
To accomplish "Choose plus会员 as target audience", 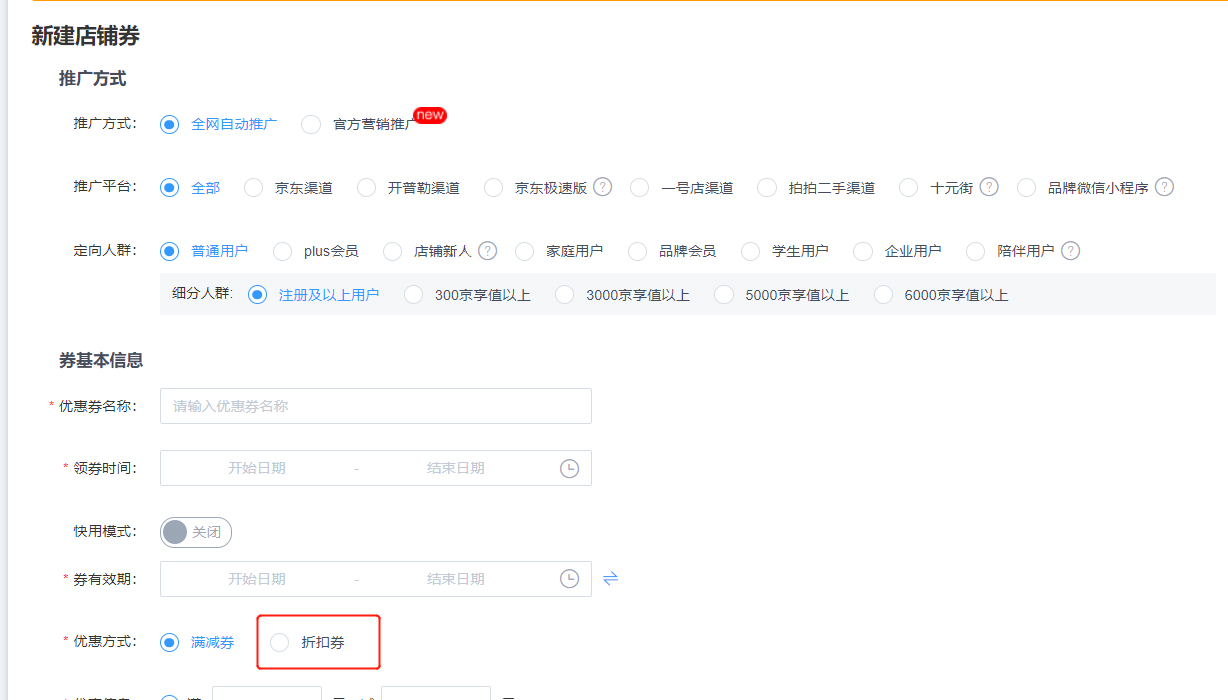I will pyautogui.click(x=282, y=251).
